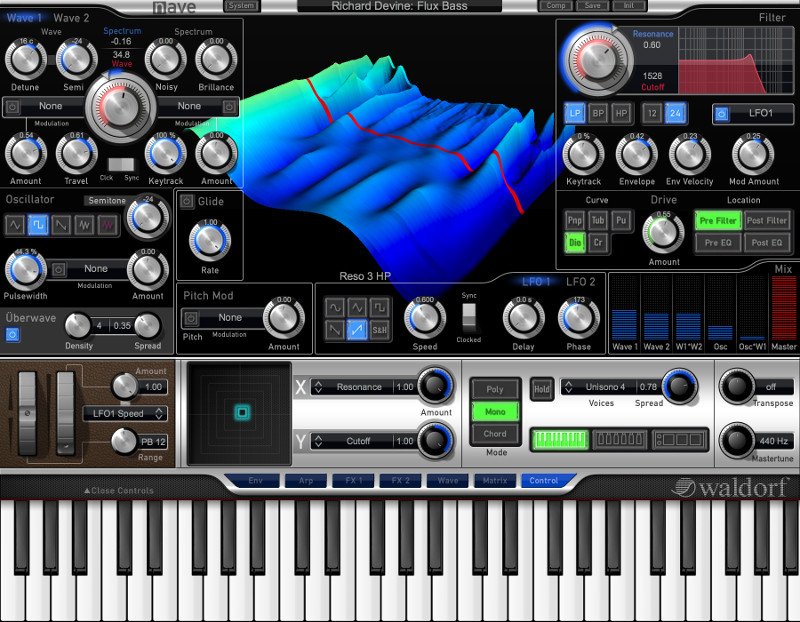Viewport: 800px width, 622px height.
Task: Choose the blade keyboard layout
Action: tap(619, 439)
